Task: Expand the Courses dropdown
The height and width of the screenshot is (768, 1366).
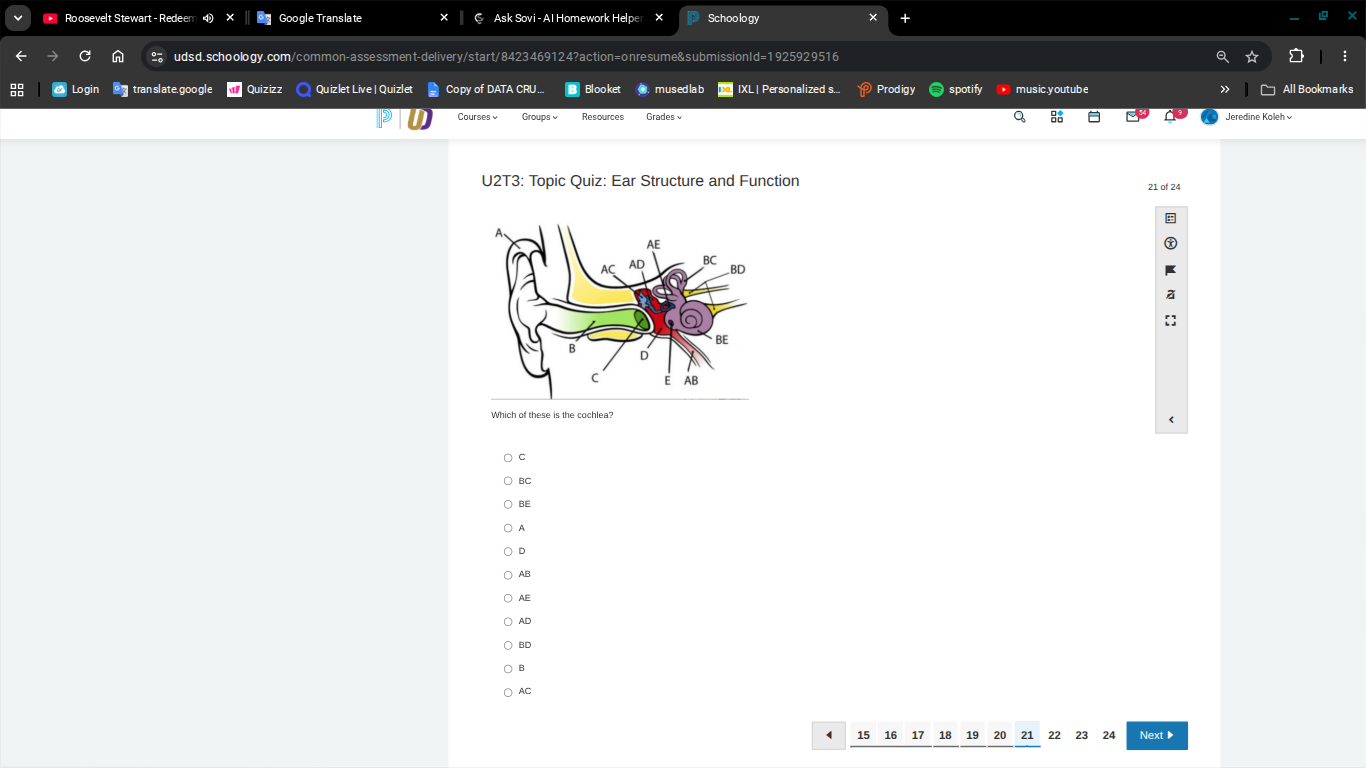Action: pos(477,117)
